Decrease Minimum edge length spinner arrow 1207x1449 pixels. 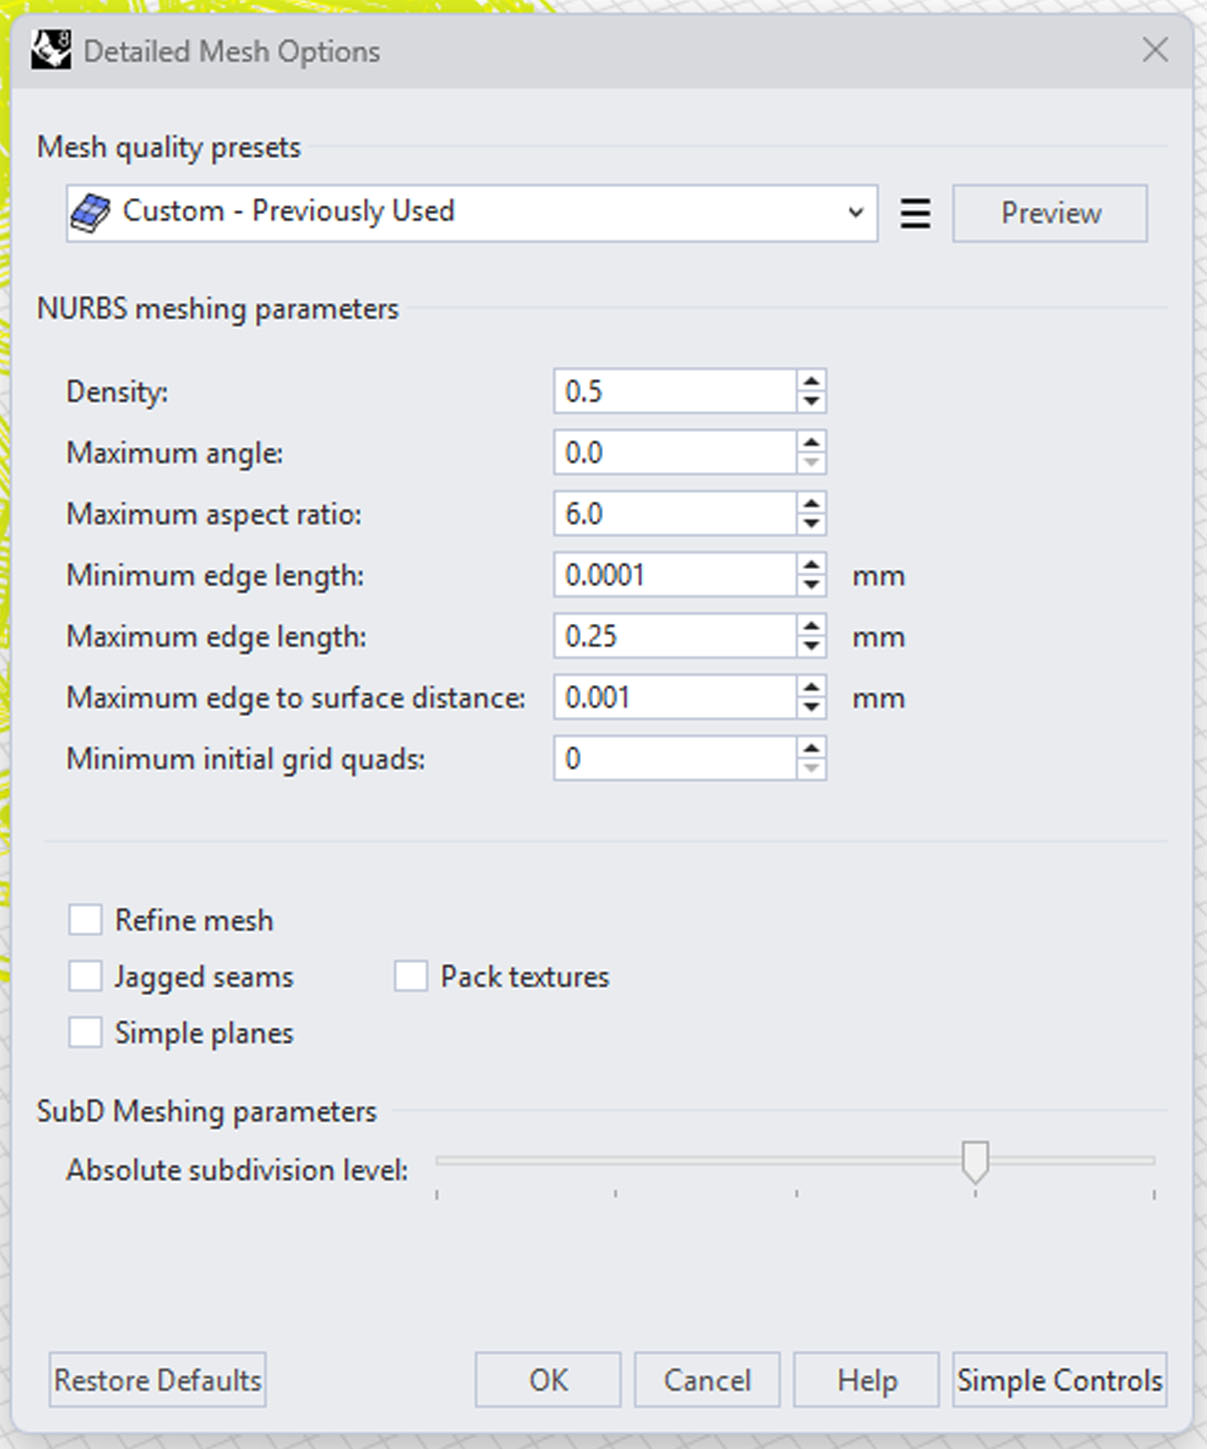pos(811,585)
